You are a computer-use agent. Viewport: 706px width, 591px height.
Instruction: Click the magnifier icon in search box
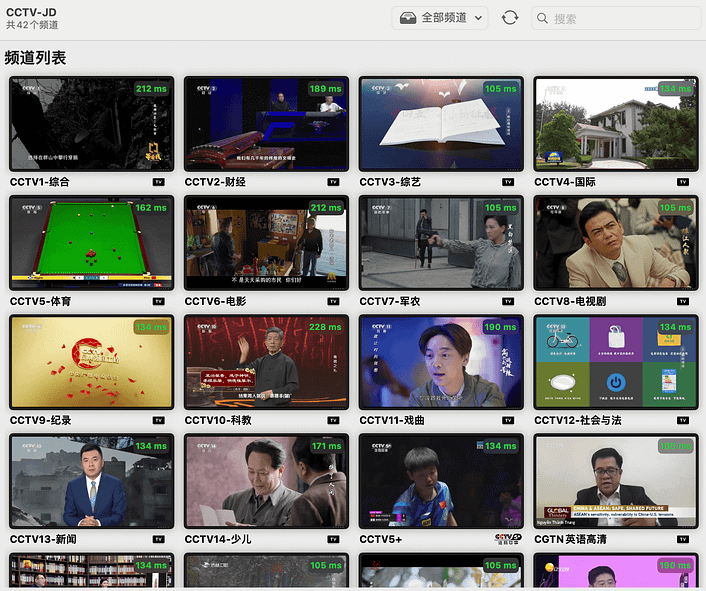[x=543, y=18]
